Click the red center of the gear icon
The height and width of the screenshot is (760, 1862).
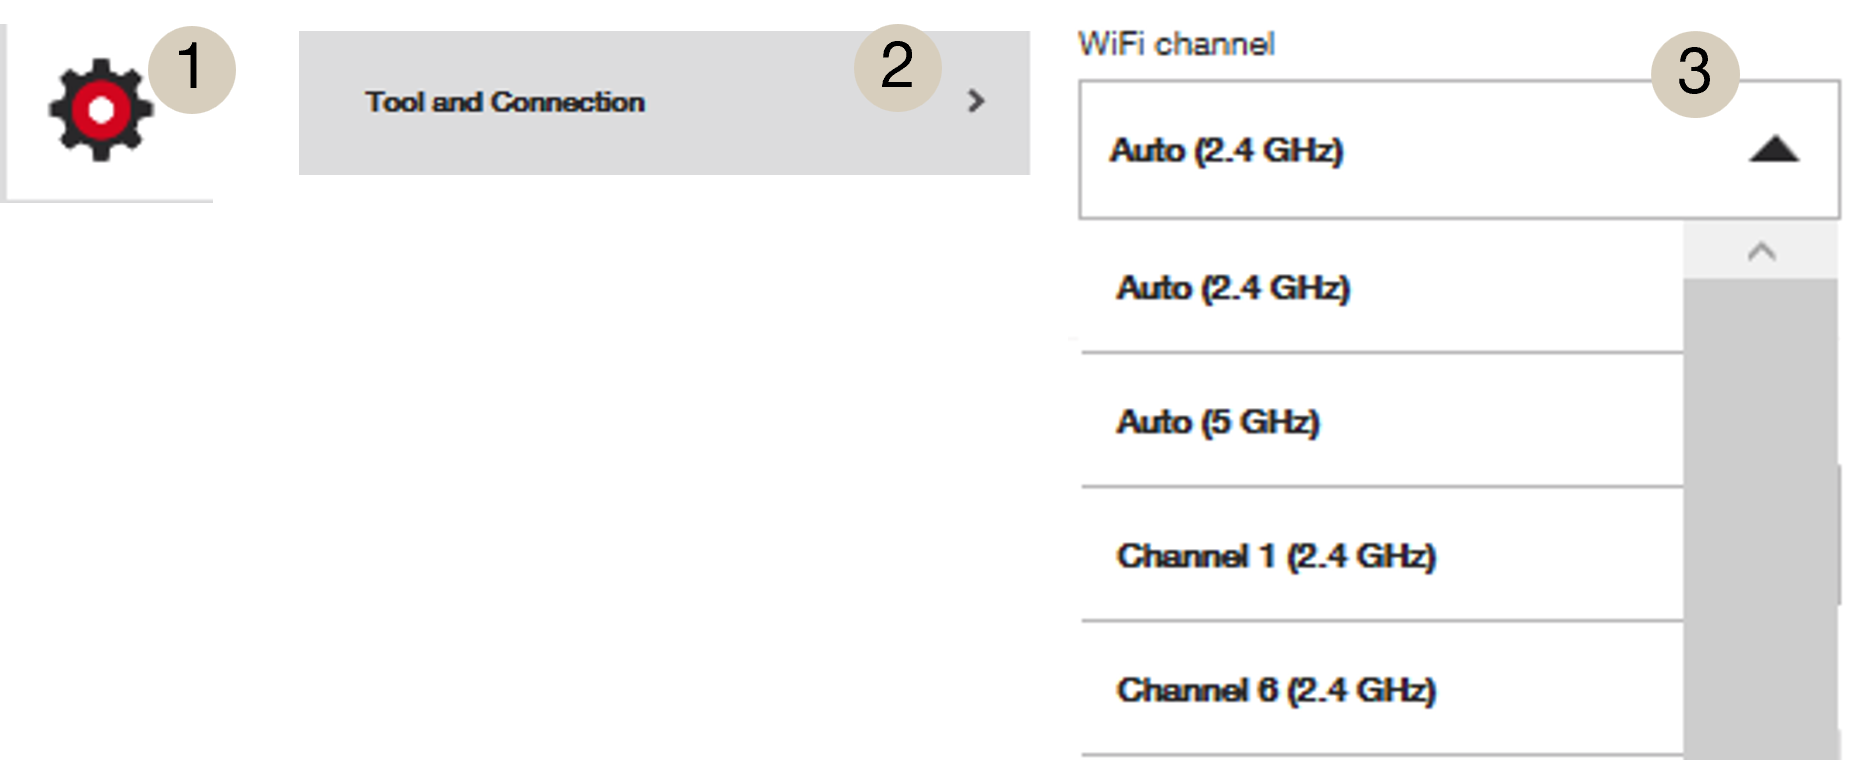pyautogui.click(x=100, y=108)
